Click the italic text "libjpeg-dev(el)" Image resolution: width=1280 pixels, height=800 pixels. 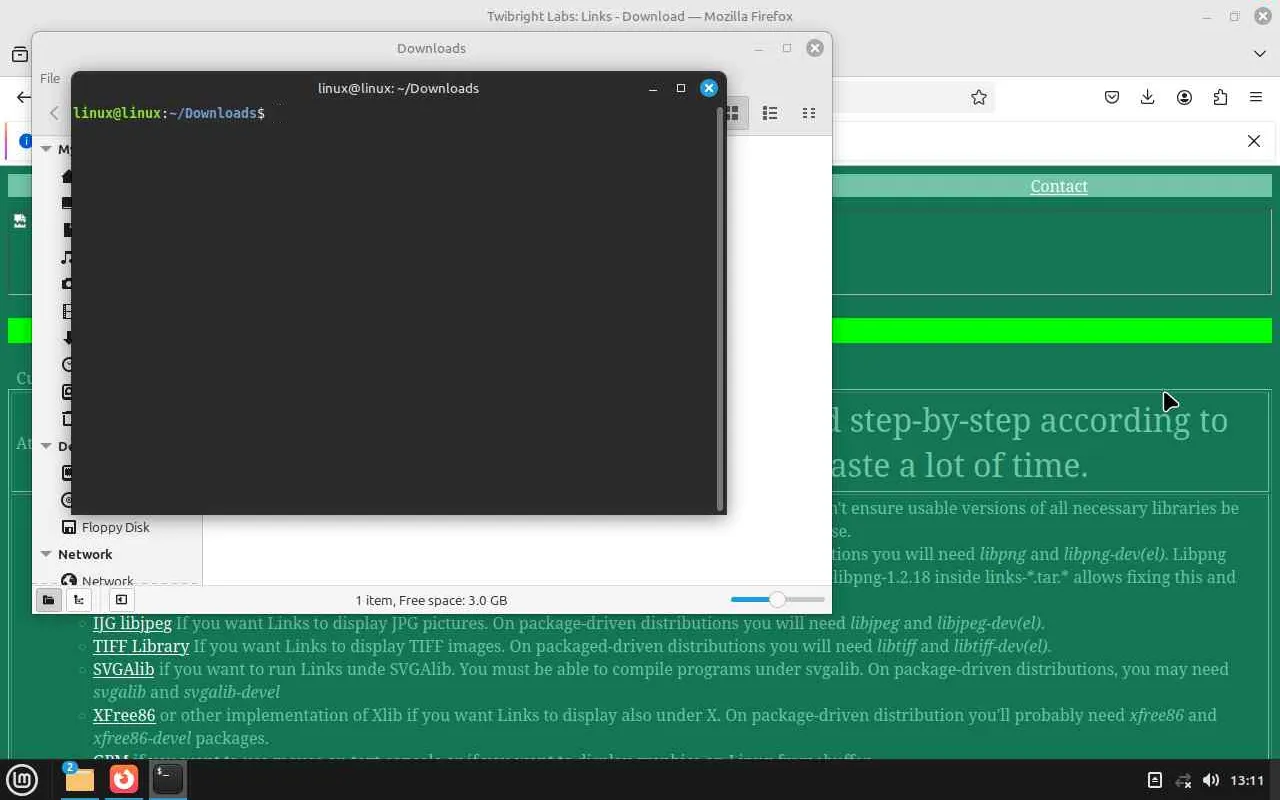click(x=989, y=623)
